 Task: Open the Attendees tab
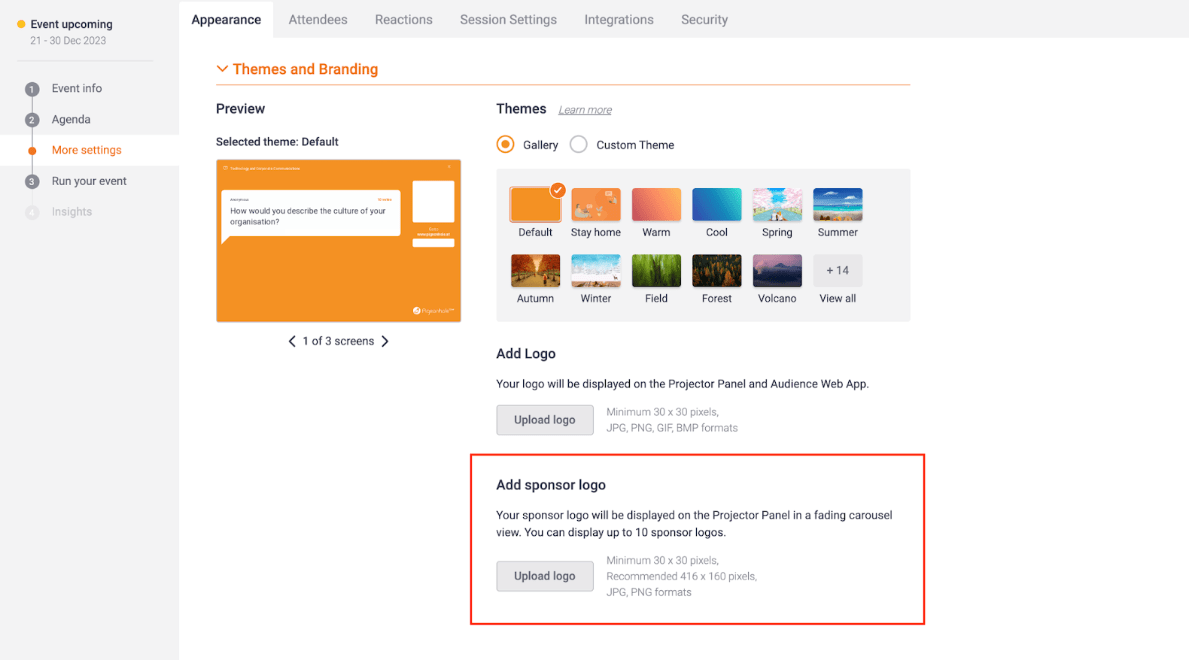[317, 19]
